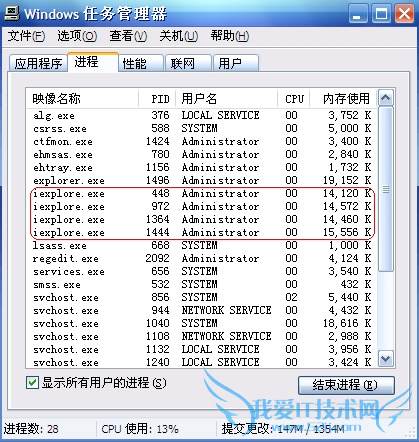Open the 查看(V) menu

coord(128,36)
